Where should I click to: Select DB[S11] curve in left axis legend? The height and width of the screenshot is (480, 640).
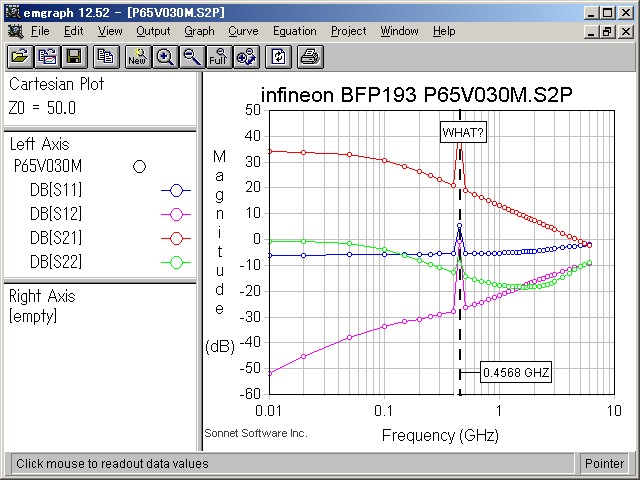pos(56,190)
